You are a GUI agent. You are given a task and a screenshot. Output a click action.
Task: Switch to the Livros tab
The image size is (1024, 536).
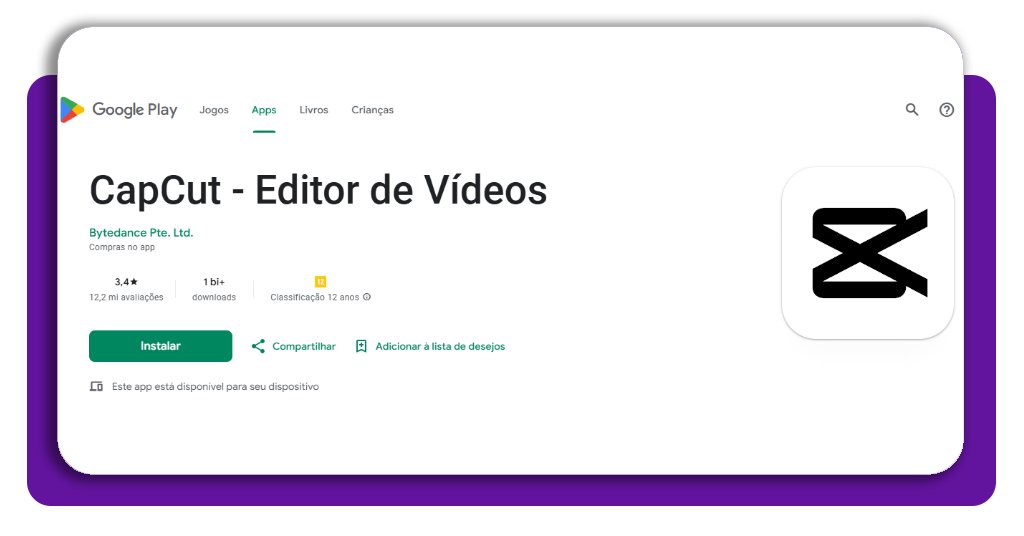[x=313, y=110]
